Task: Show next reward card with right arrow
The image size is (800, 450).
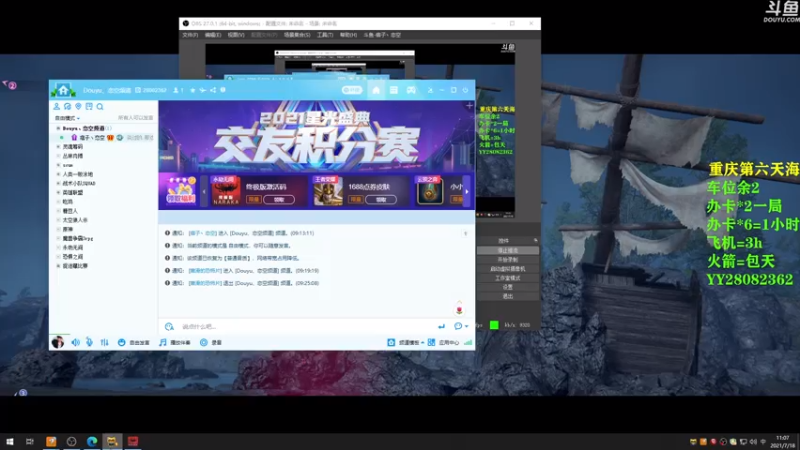Action: 466,191
